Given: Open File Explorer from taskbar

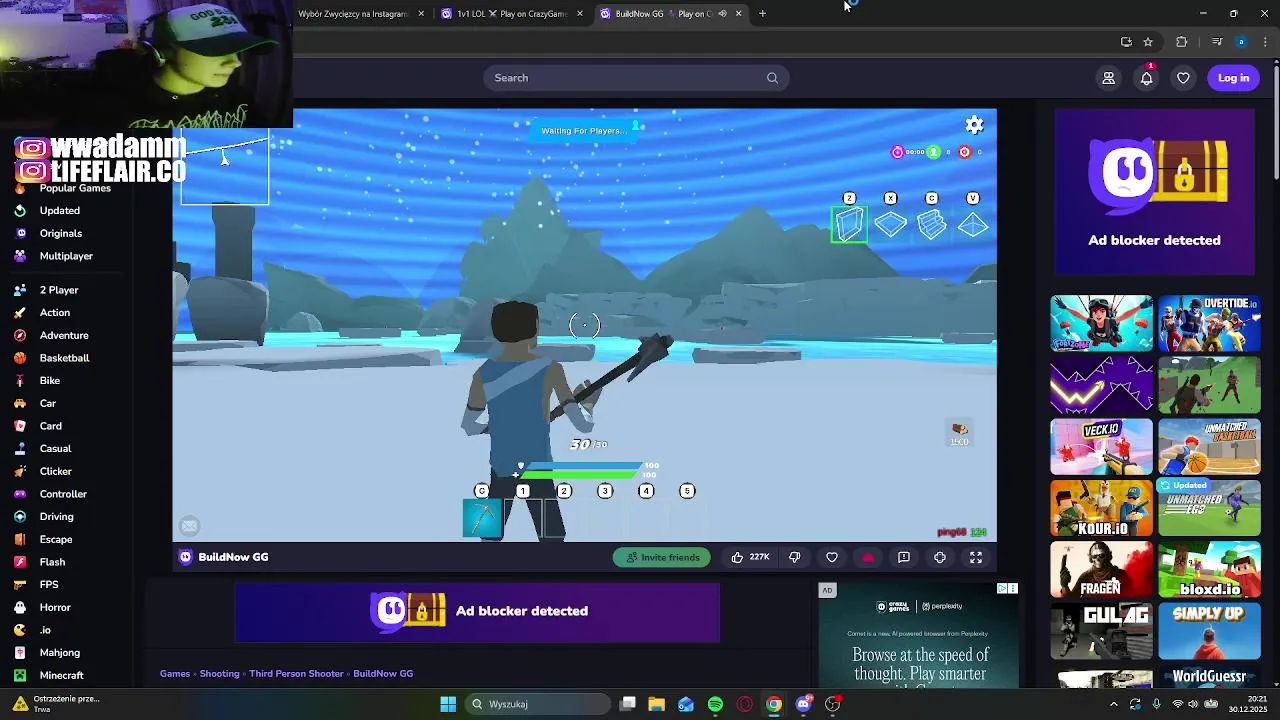Looking at the screenshot, I should [656, 704].
